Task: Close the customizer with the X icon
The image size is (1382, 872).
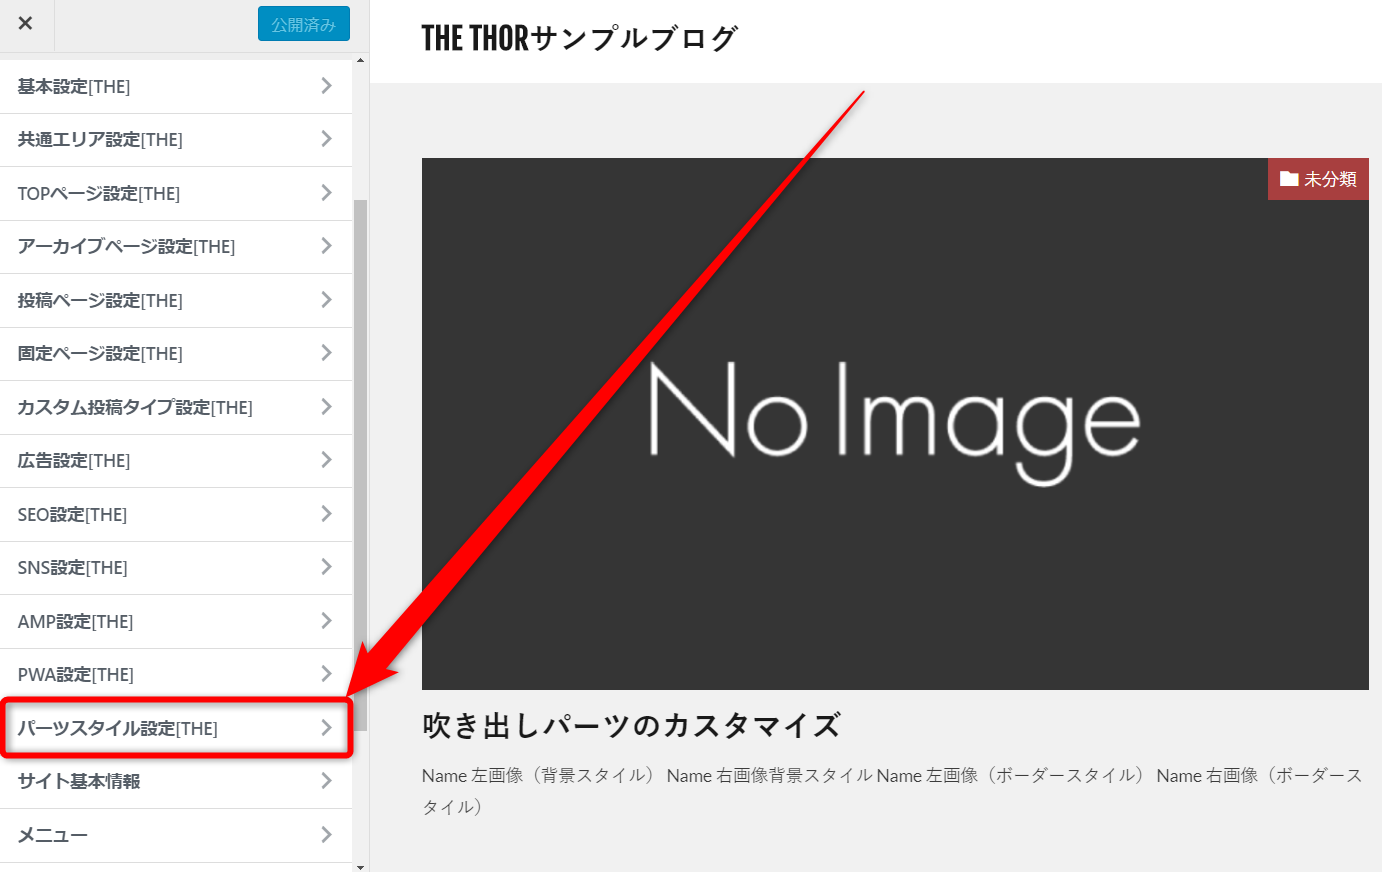Action: coord(26,24)
